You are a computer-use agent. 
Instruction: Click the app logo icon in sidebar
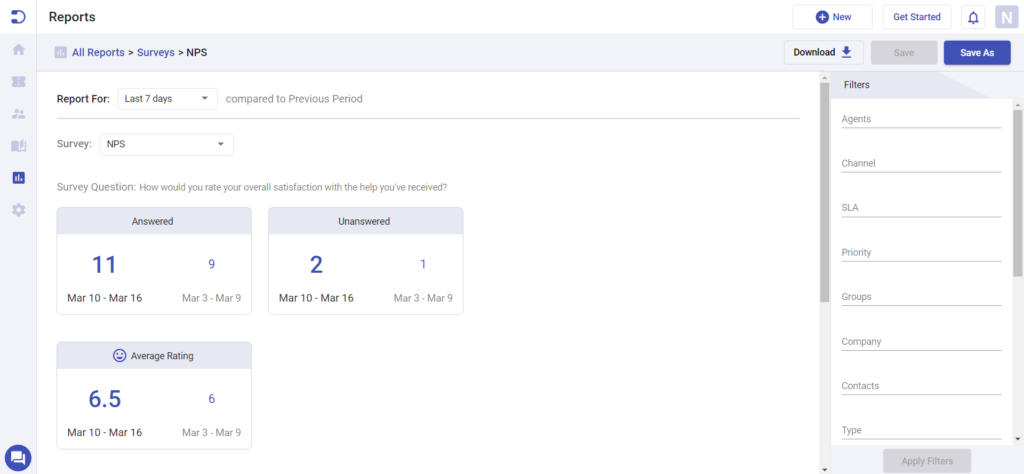(x=18, y=16)
